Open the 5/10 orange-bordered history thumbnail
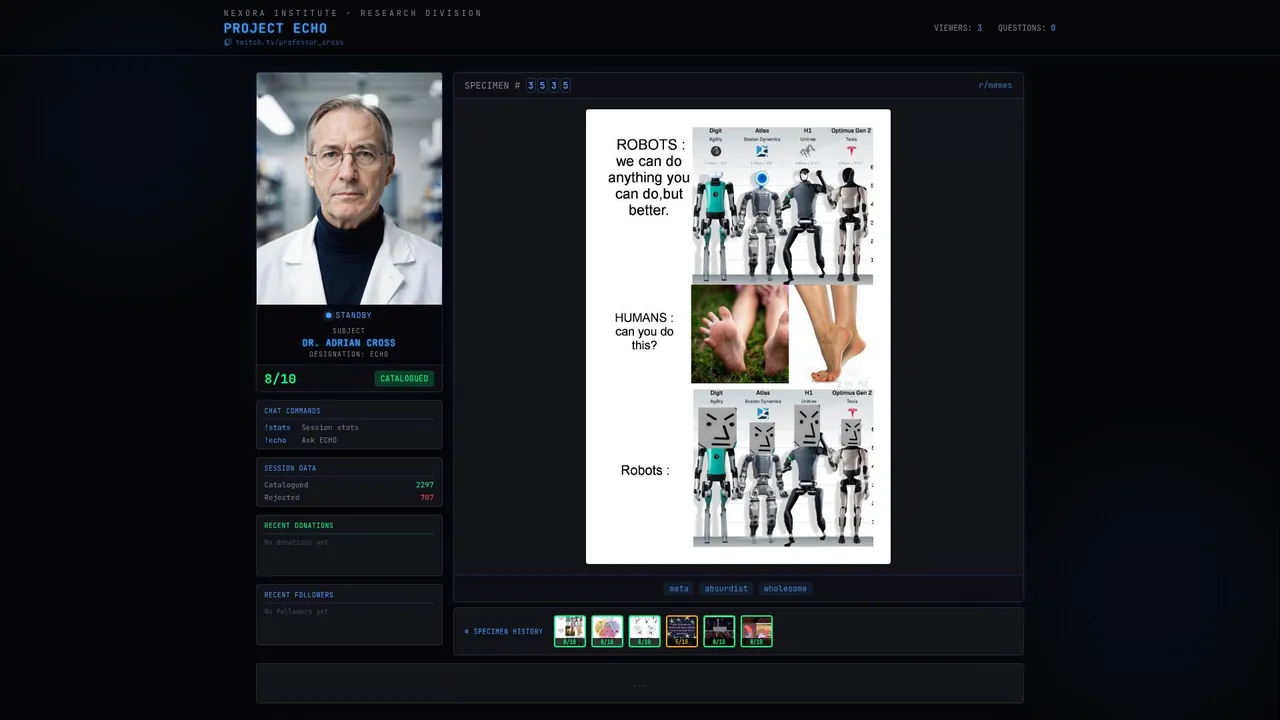 click(x=682, y=631)
